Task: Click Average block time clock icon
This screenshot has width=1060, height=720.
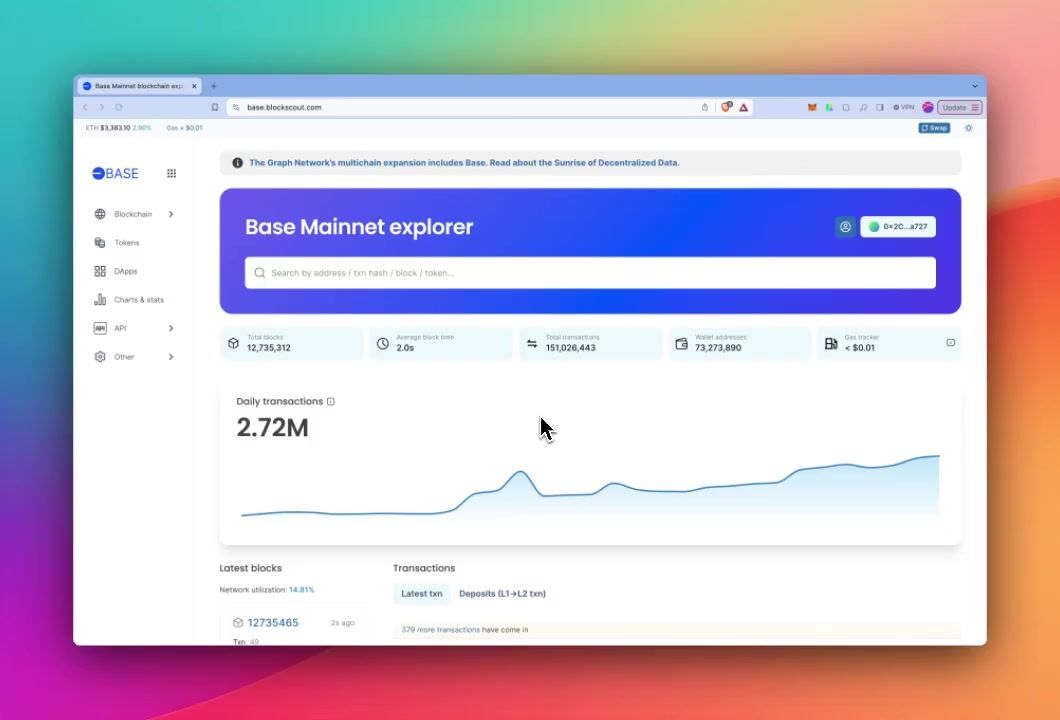Action: tap(383, 343)
